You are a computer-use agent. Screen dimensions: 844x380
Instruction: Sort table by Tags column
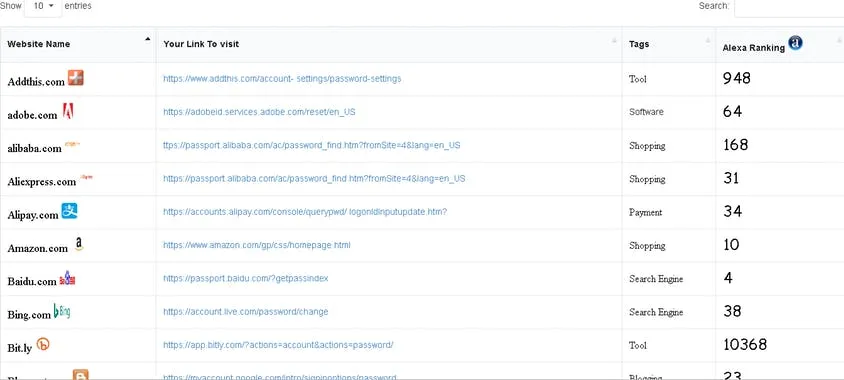point(669,44)
